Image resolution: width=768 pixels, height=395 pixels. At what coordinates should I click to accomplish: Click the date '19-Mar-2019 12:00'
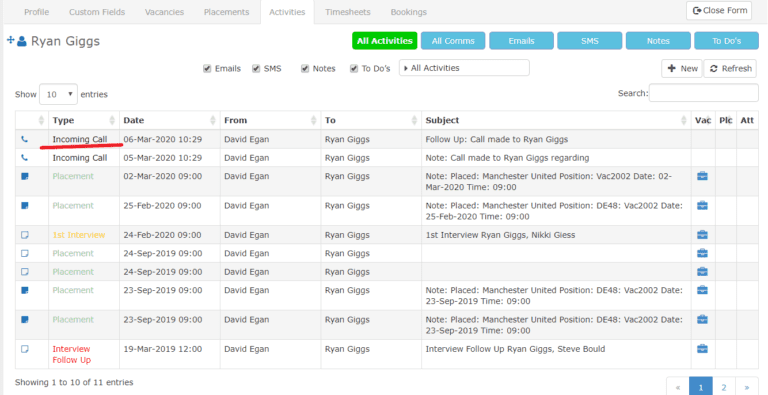click(x=163, y=349)
